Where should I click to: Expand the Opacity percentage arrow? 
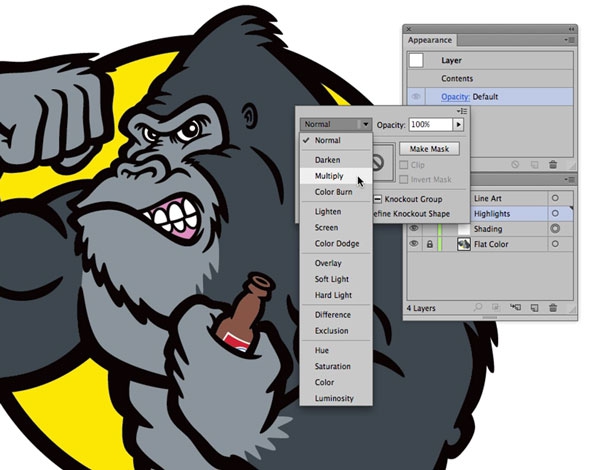click(x=458, y=125)
